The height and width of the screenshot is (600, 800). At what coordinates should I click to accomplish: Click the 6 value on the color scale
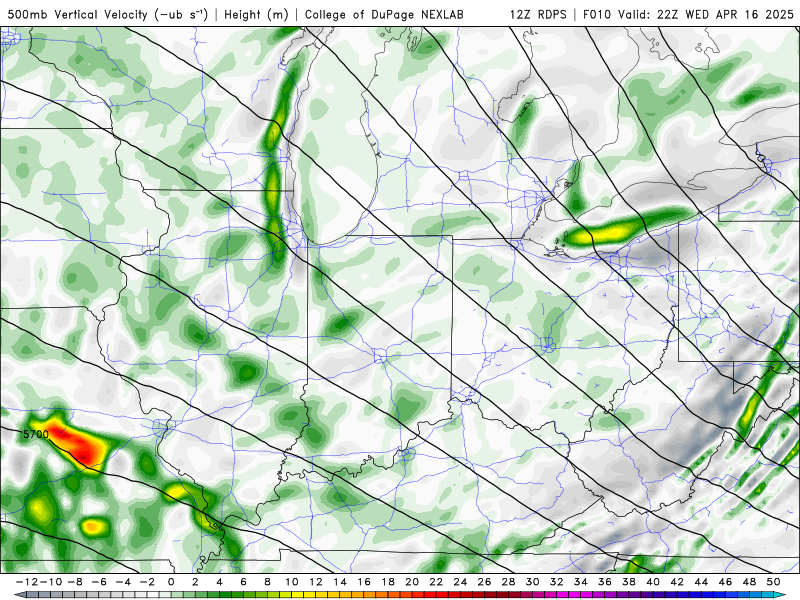point(243,582)
